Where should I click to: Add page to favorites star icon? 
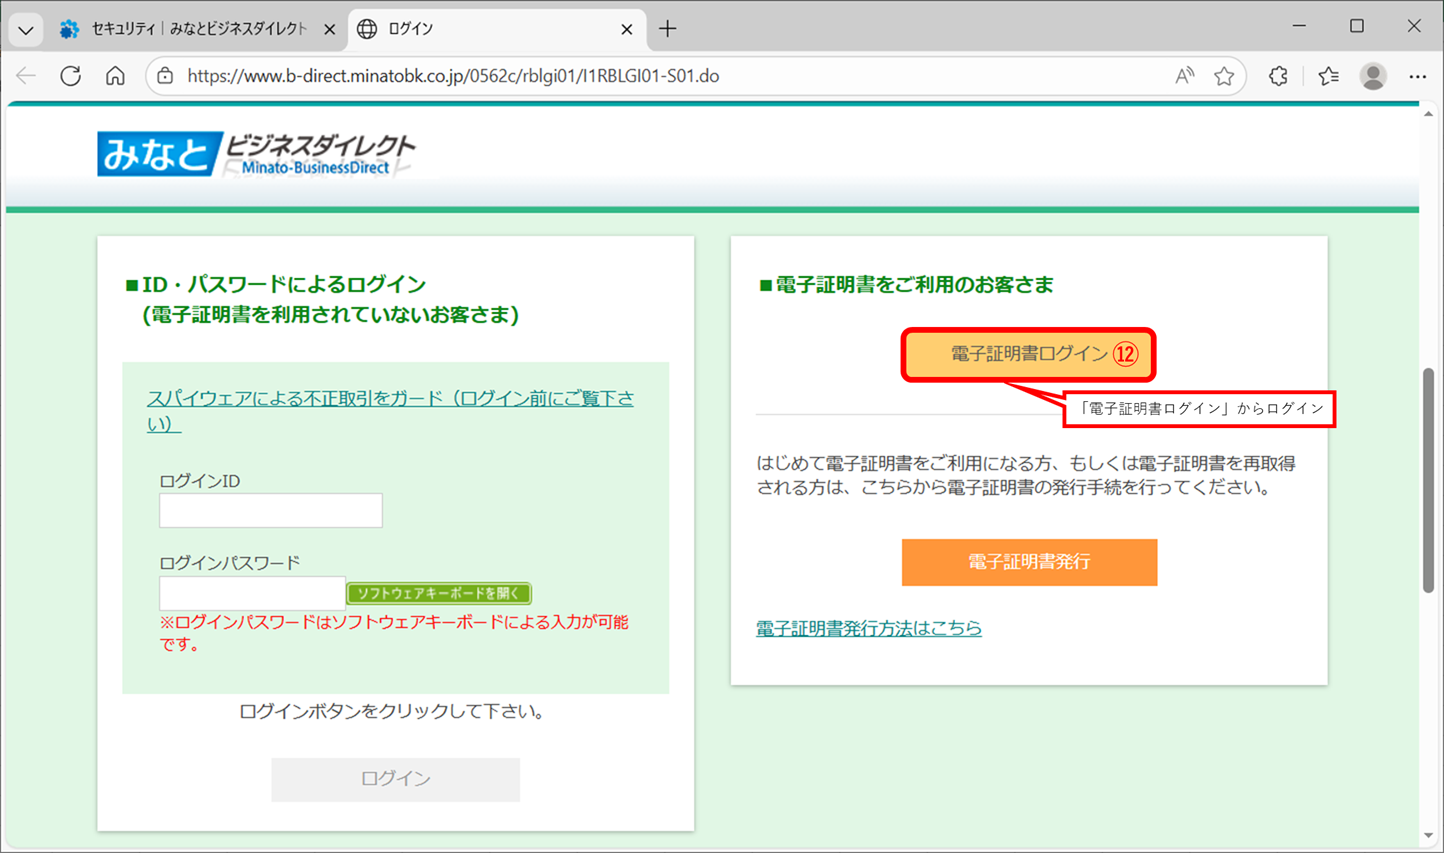[x=1224, y=76]
